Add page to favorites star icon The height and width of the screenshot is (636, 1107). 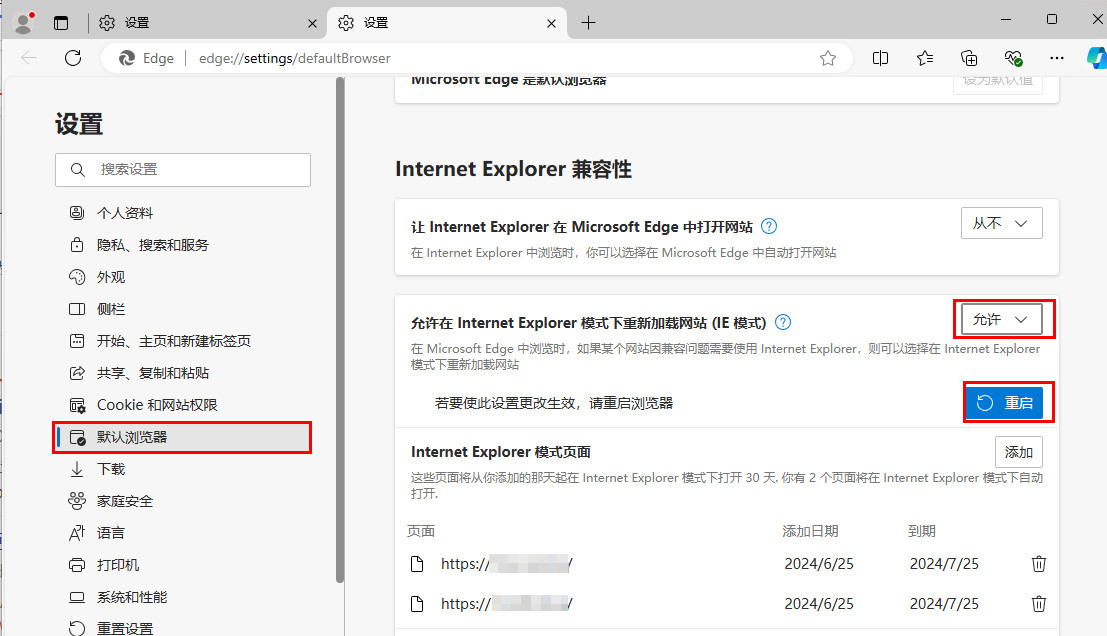coord(828,58)
